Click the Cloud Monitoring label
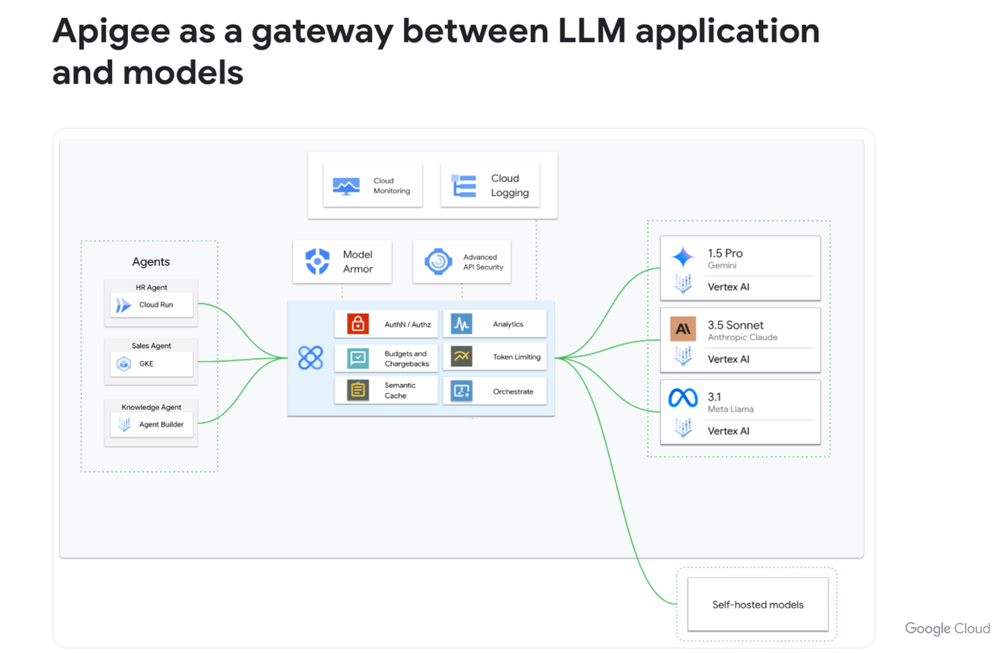999x653 pixels. click(391, 185)
